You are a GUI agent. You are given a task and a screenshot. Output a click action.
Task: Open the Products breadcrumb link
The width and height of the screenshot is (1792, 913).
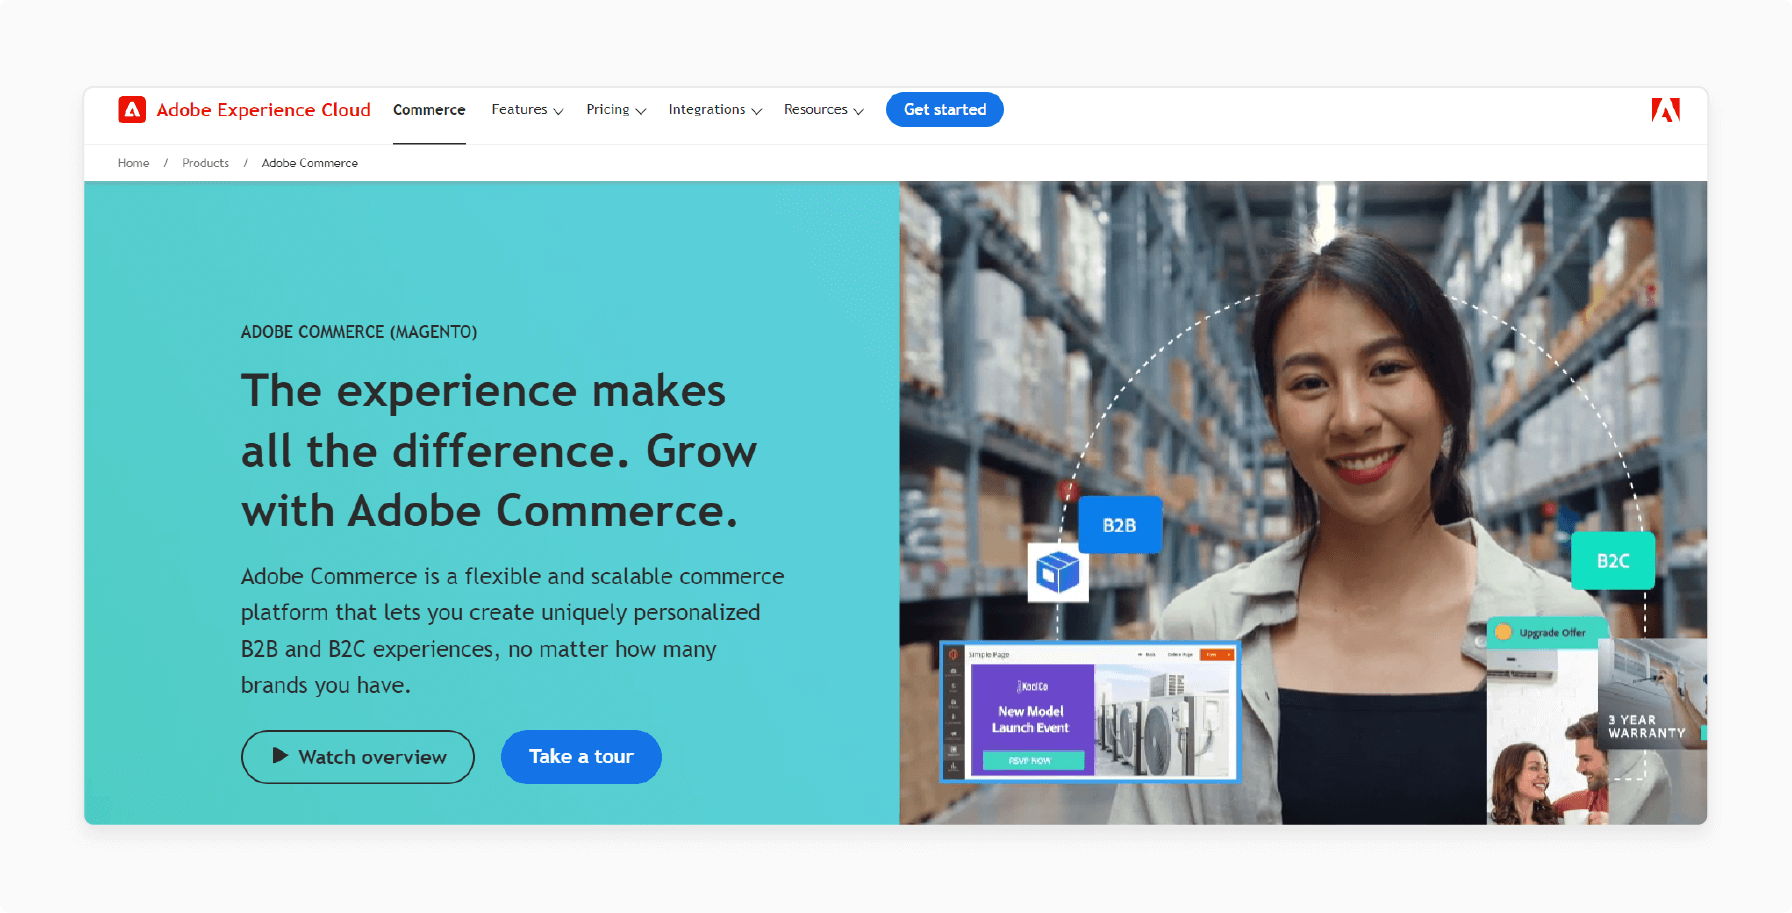point(205,163)
